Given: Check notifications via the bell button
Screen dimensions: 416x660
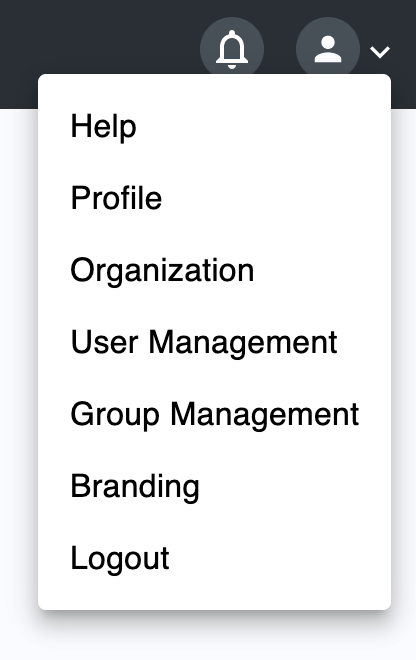Looking at the screenshot, I should point(232,49).
